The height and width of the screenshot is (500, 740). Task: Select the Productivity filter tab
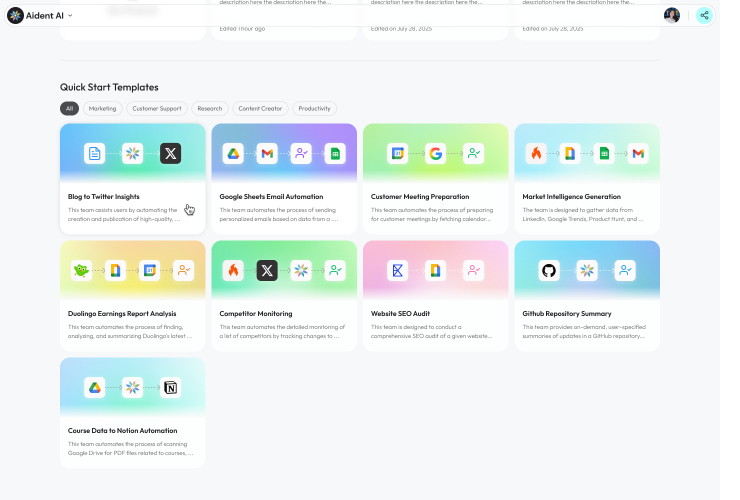(314, 109)
